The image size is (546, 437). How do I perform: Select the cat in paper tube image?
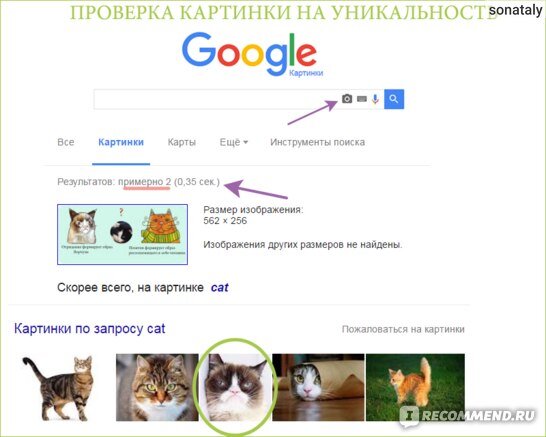click(x=318, y=387)
